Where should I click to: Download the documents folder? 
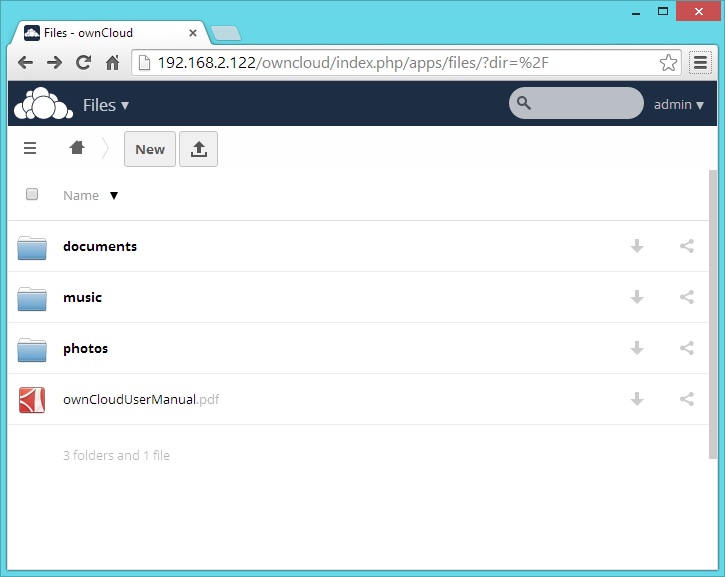pyautogui.click(x=637, y=246)
